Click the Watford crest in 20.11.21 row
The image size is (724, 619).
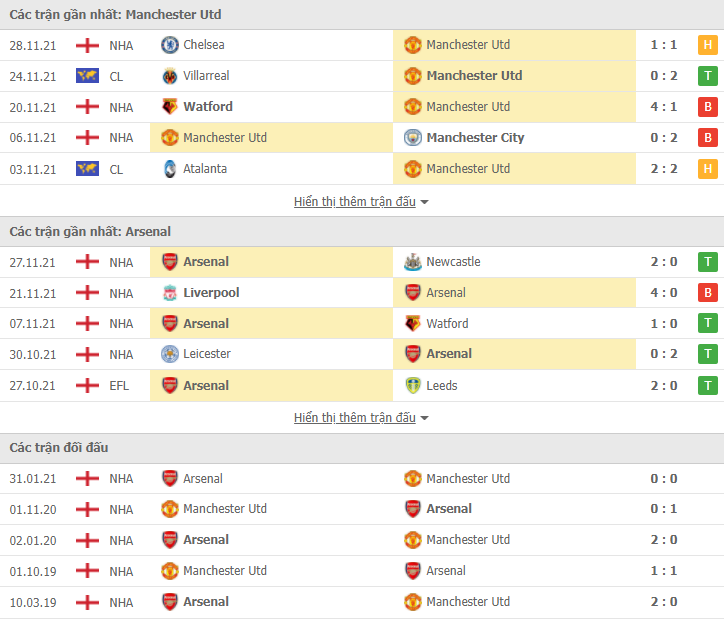(x=169, y=107)
